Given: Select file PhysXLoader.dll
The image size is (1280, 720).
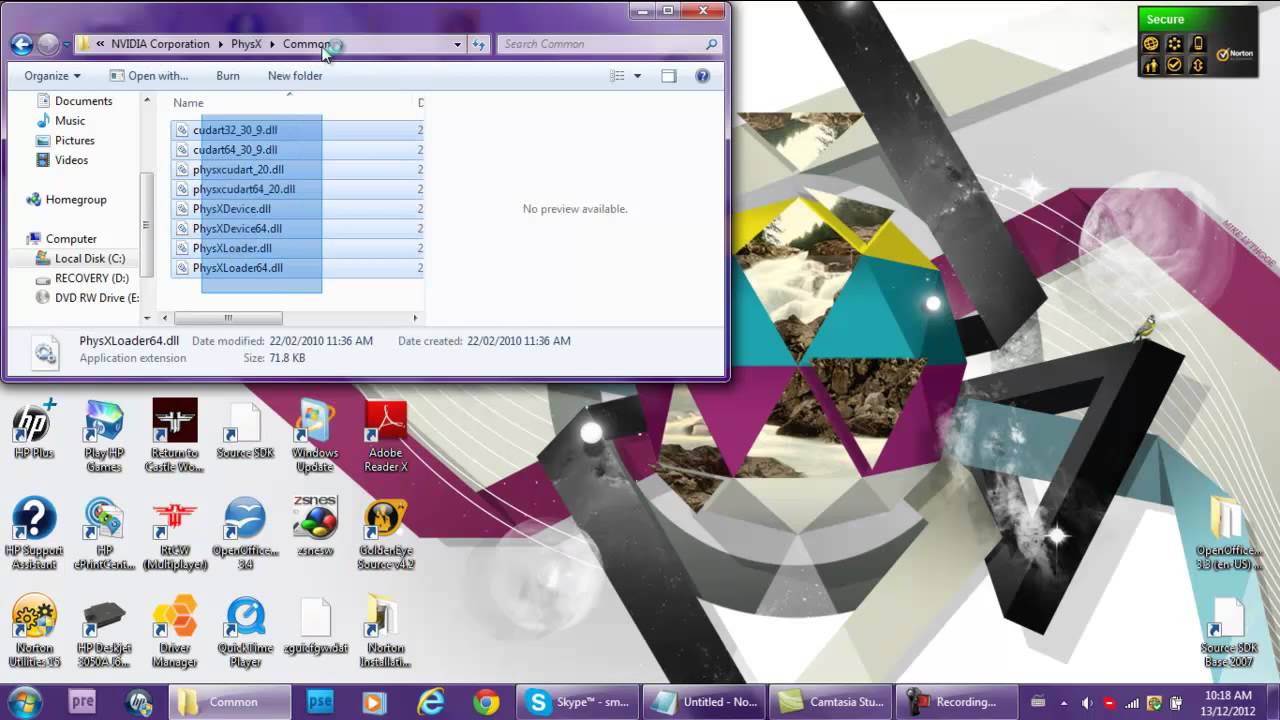Looking at the screenshot, I should click(232, 248).
